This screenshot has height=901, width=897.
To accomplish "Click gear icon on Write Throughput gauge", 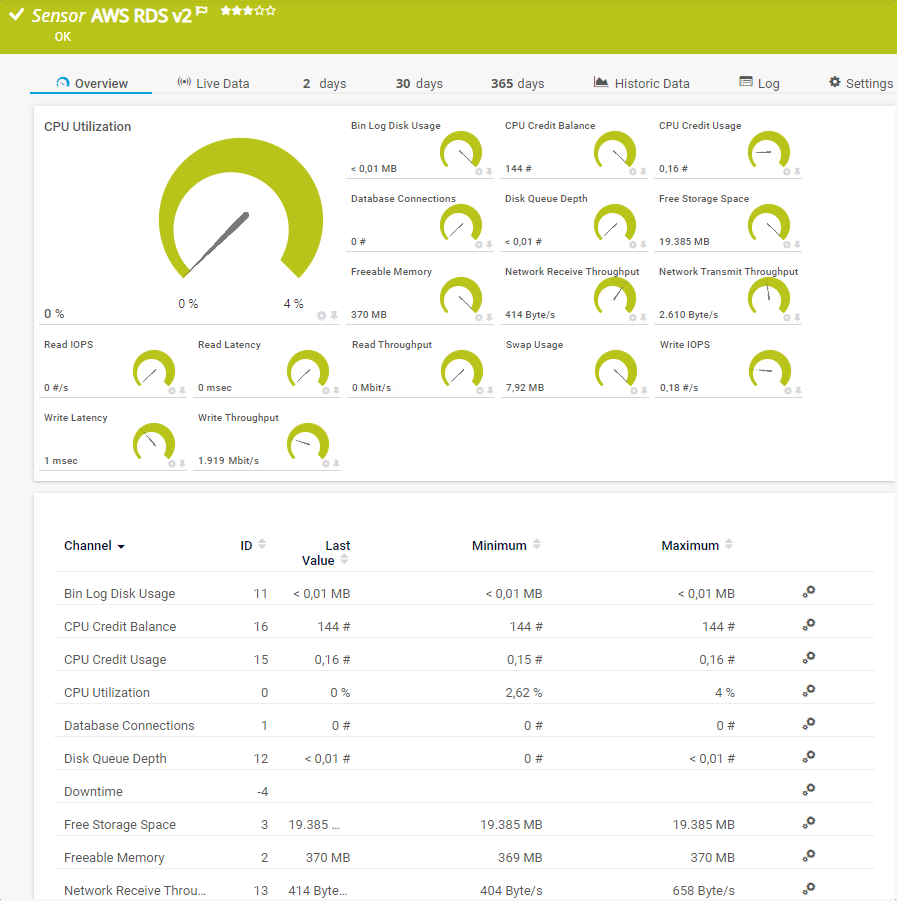I will coord(324,464).
